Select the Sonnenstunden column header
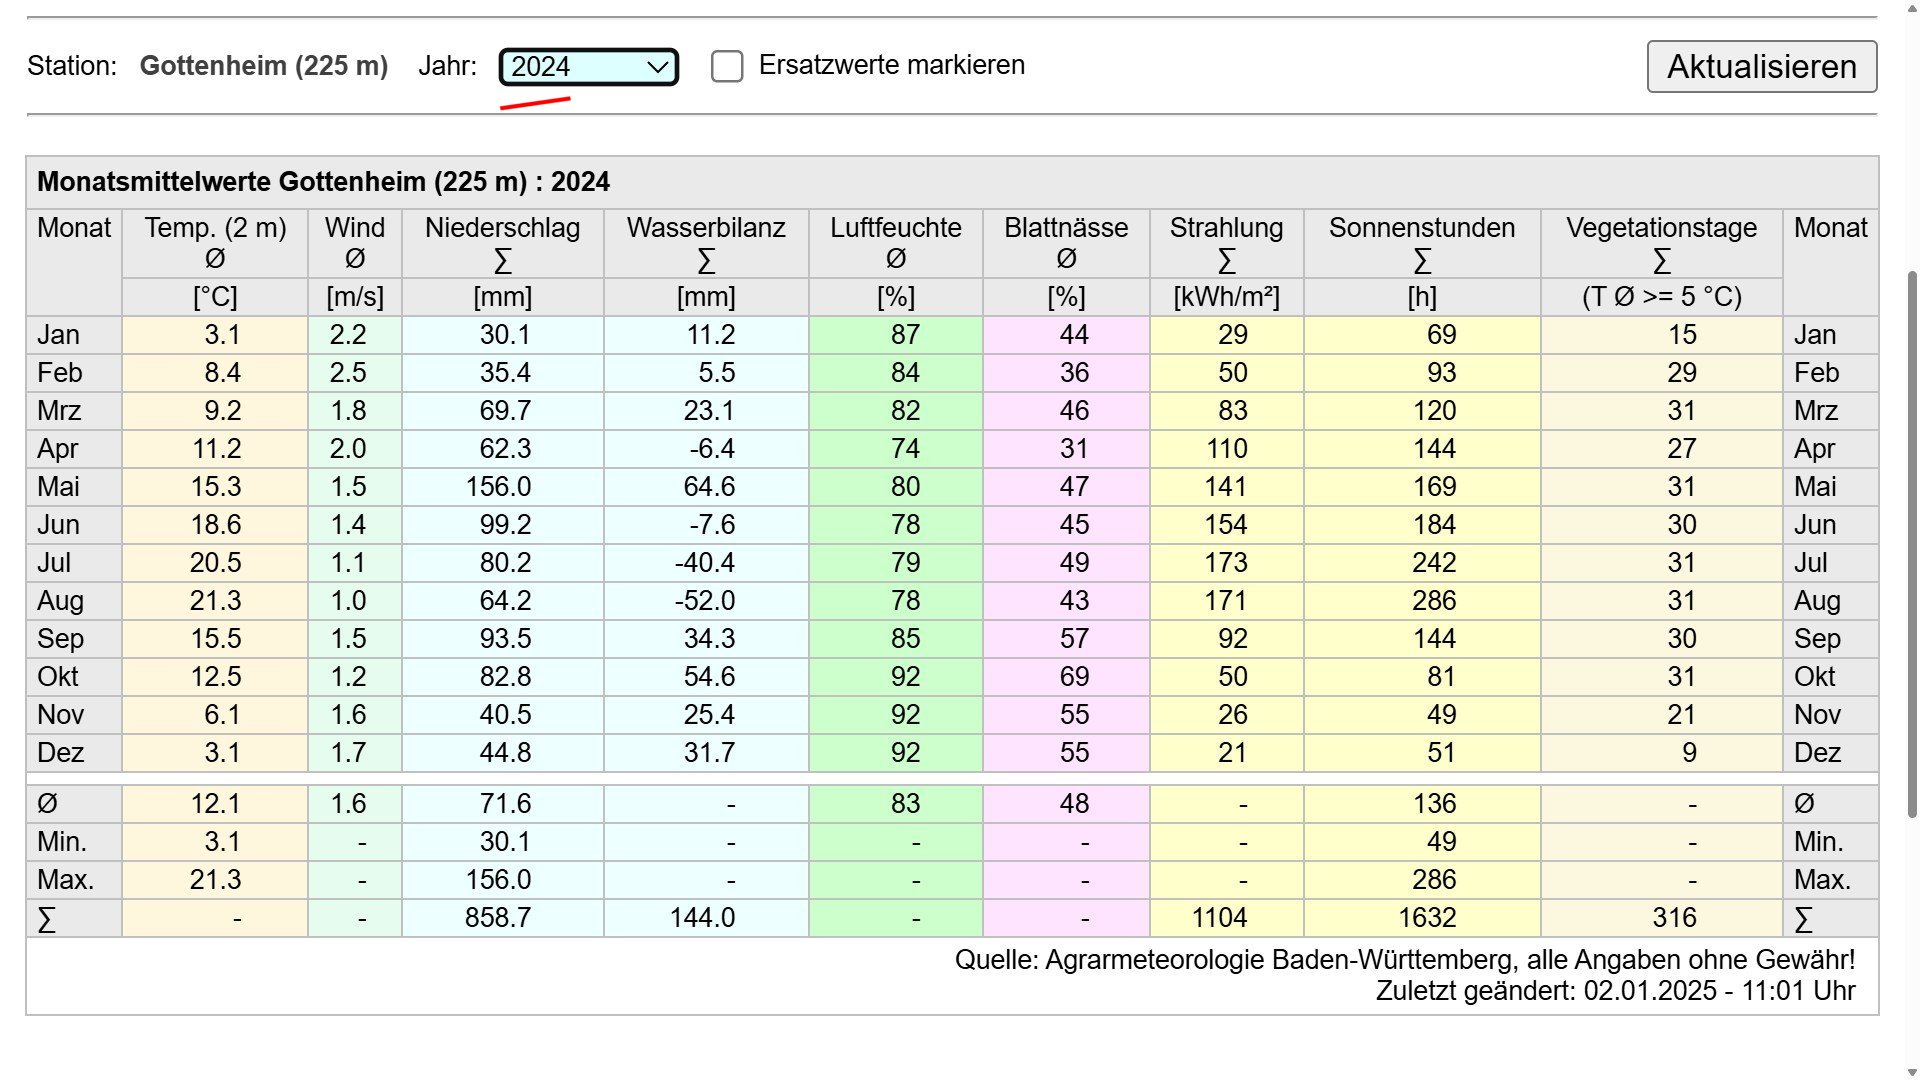The height and width of the screenshot is (1080, 1920). click(x=1421, y=228)
